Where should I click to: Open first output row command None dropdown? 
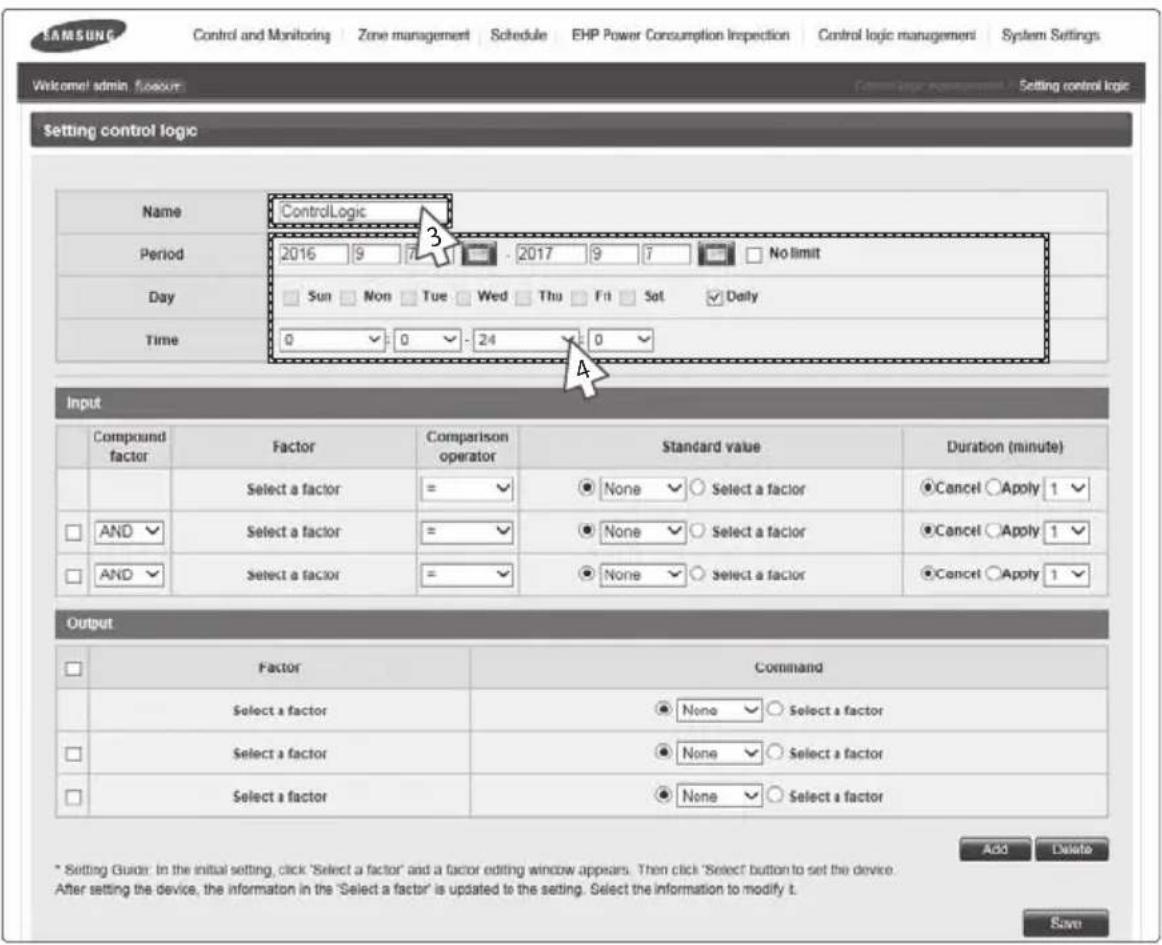pyautogui.click(x=719, y=711)
